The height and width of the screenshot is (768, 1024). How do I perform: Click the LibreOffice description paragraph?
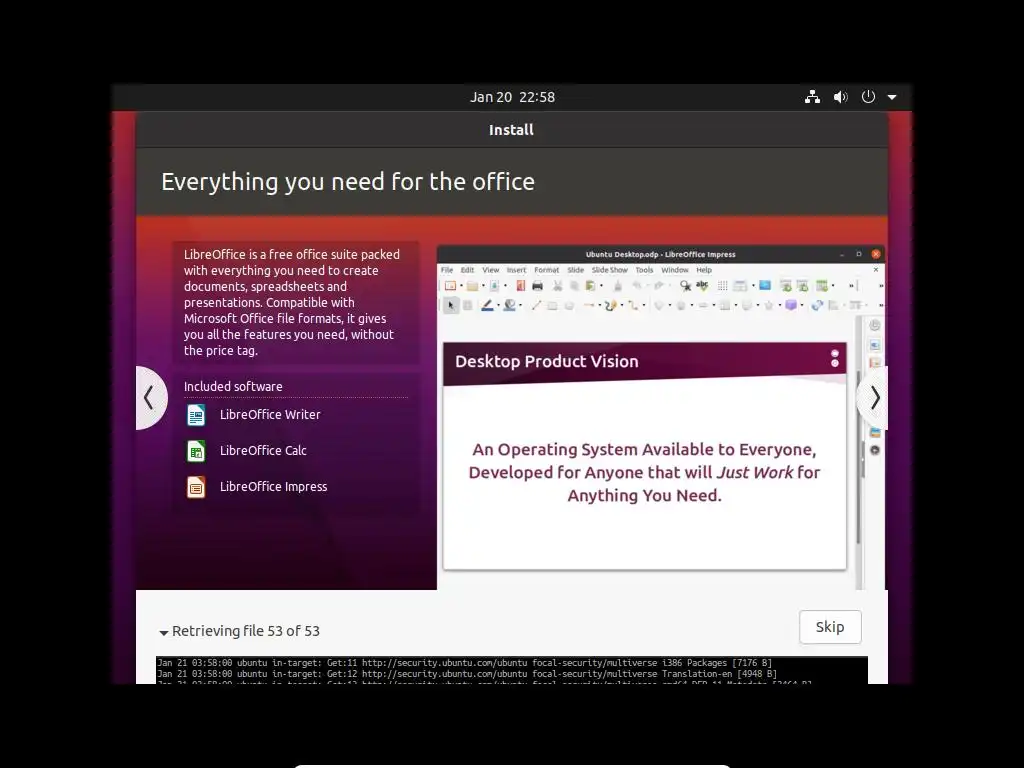click(x=291, y=302)
